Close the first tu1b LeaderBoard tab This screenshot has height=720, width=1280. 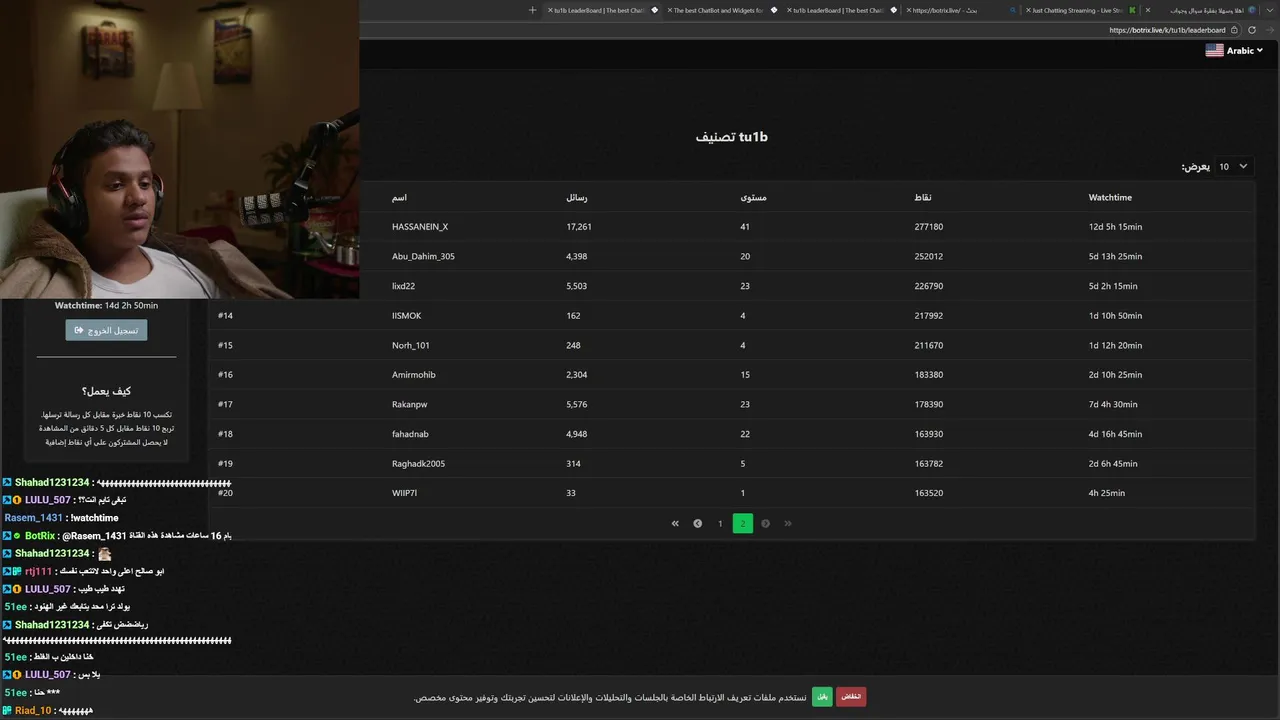click(x=550, y=10)
